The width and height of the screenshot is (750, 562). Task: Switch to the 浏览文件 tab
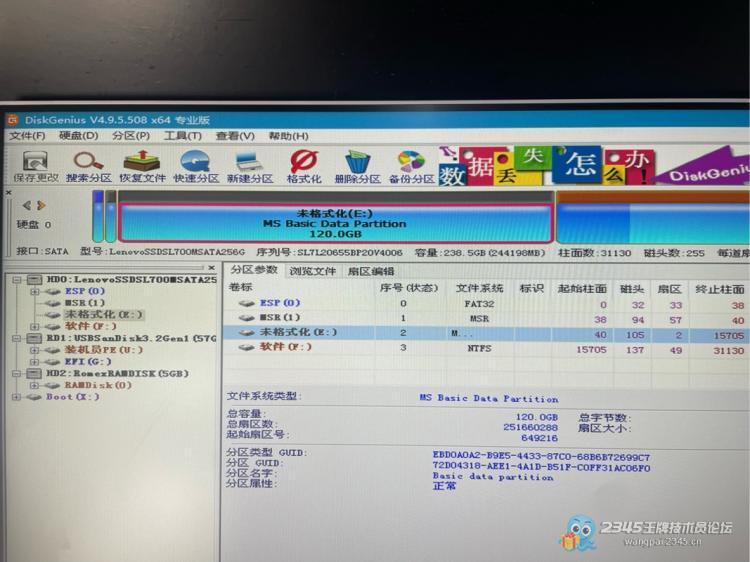pyautogui.click(x=313, y=271)
